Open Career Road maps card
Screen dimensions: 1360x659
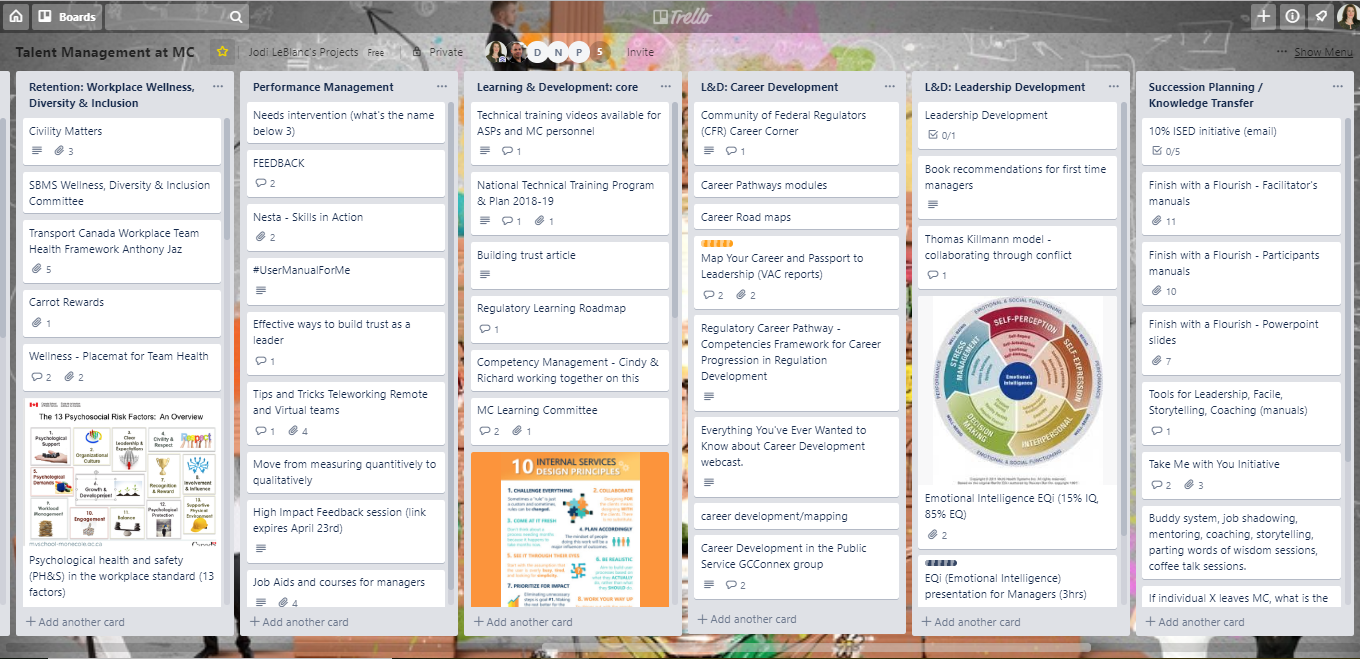coord(794,218)
